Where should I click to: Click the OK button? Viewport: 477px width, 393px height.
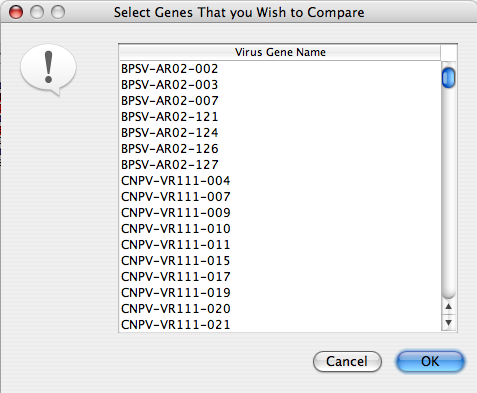click(x=430, y=361)
